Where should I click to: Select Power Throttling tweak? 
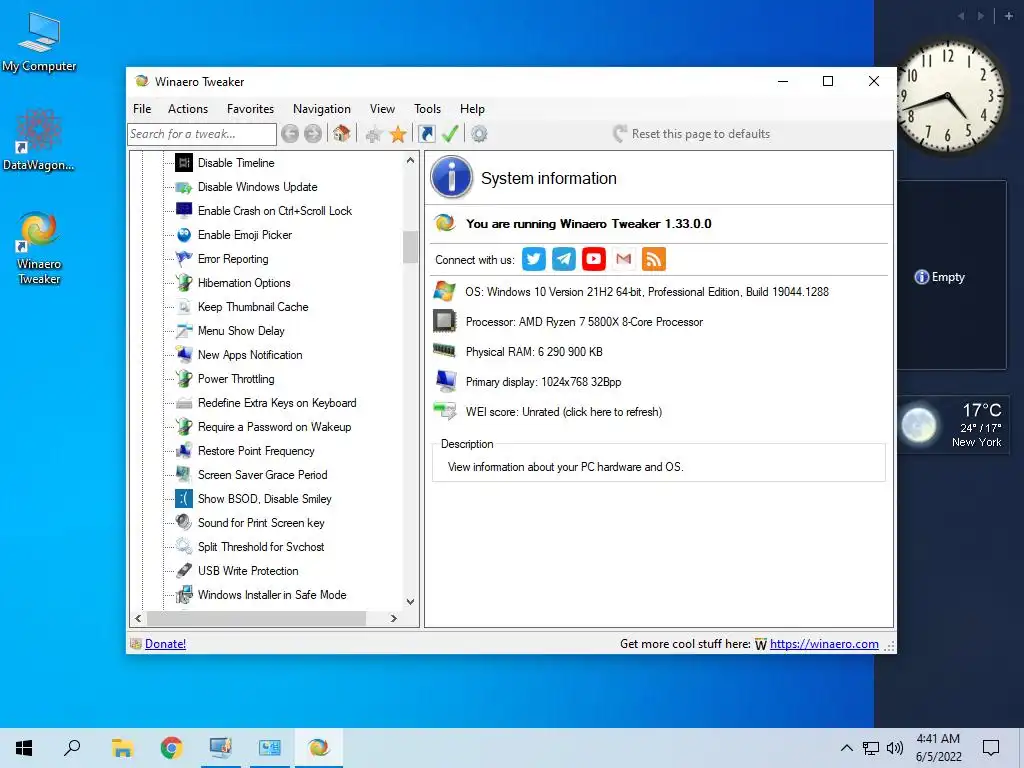point(236,379)
